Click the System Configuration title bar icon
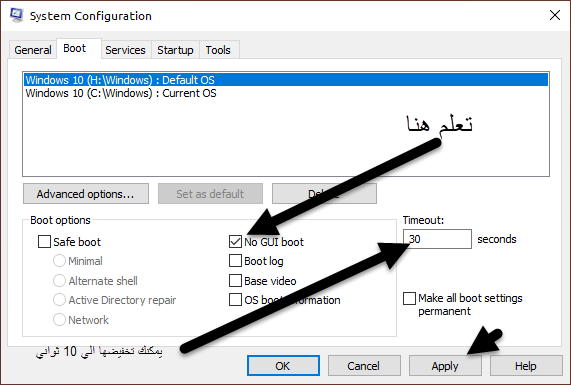 pos(16,15)
